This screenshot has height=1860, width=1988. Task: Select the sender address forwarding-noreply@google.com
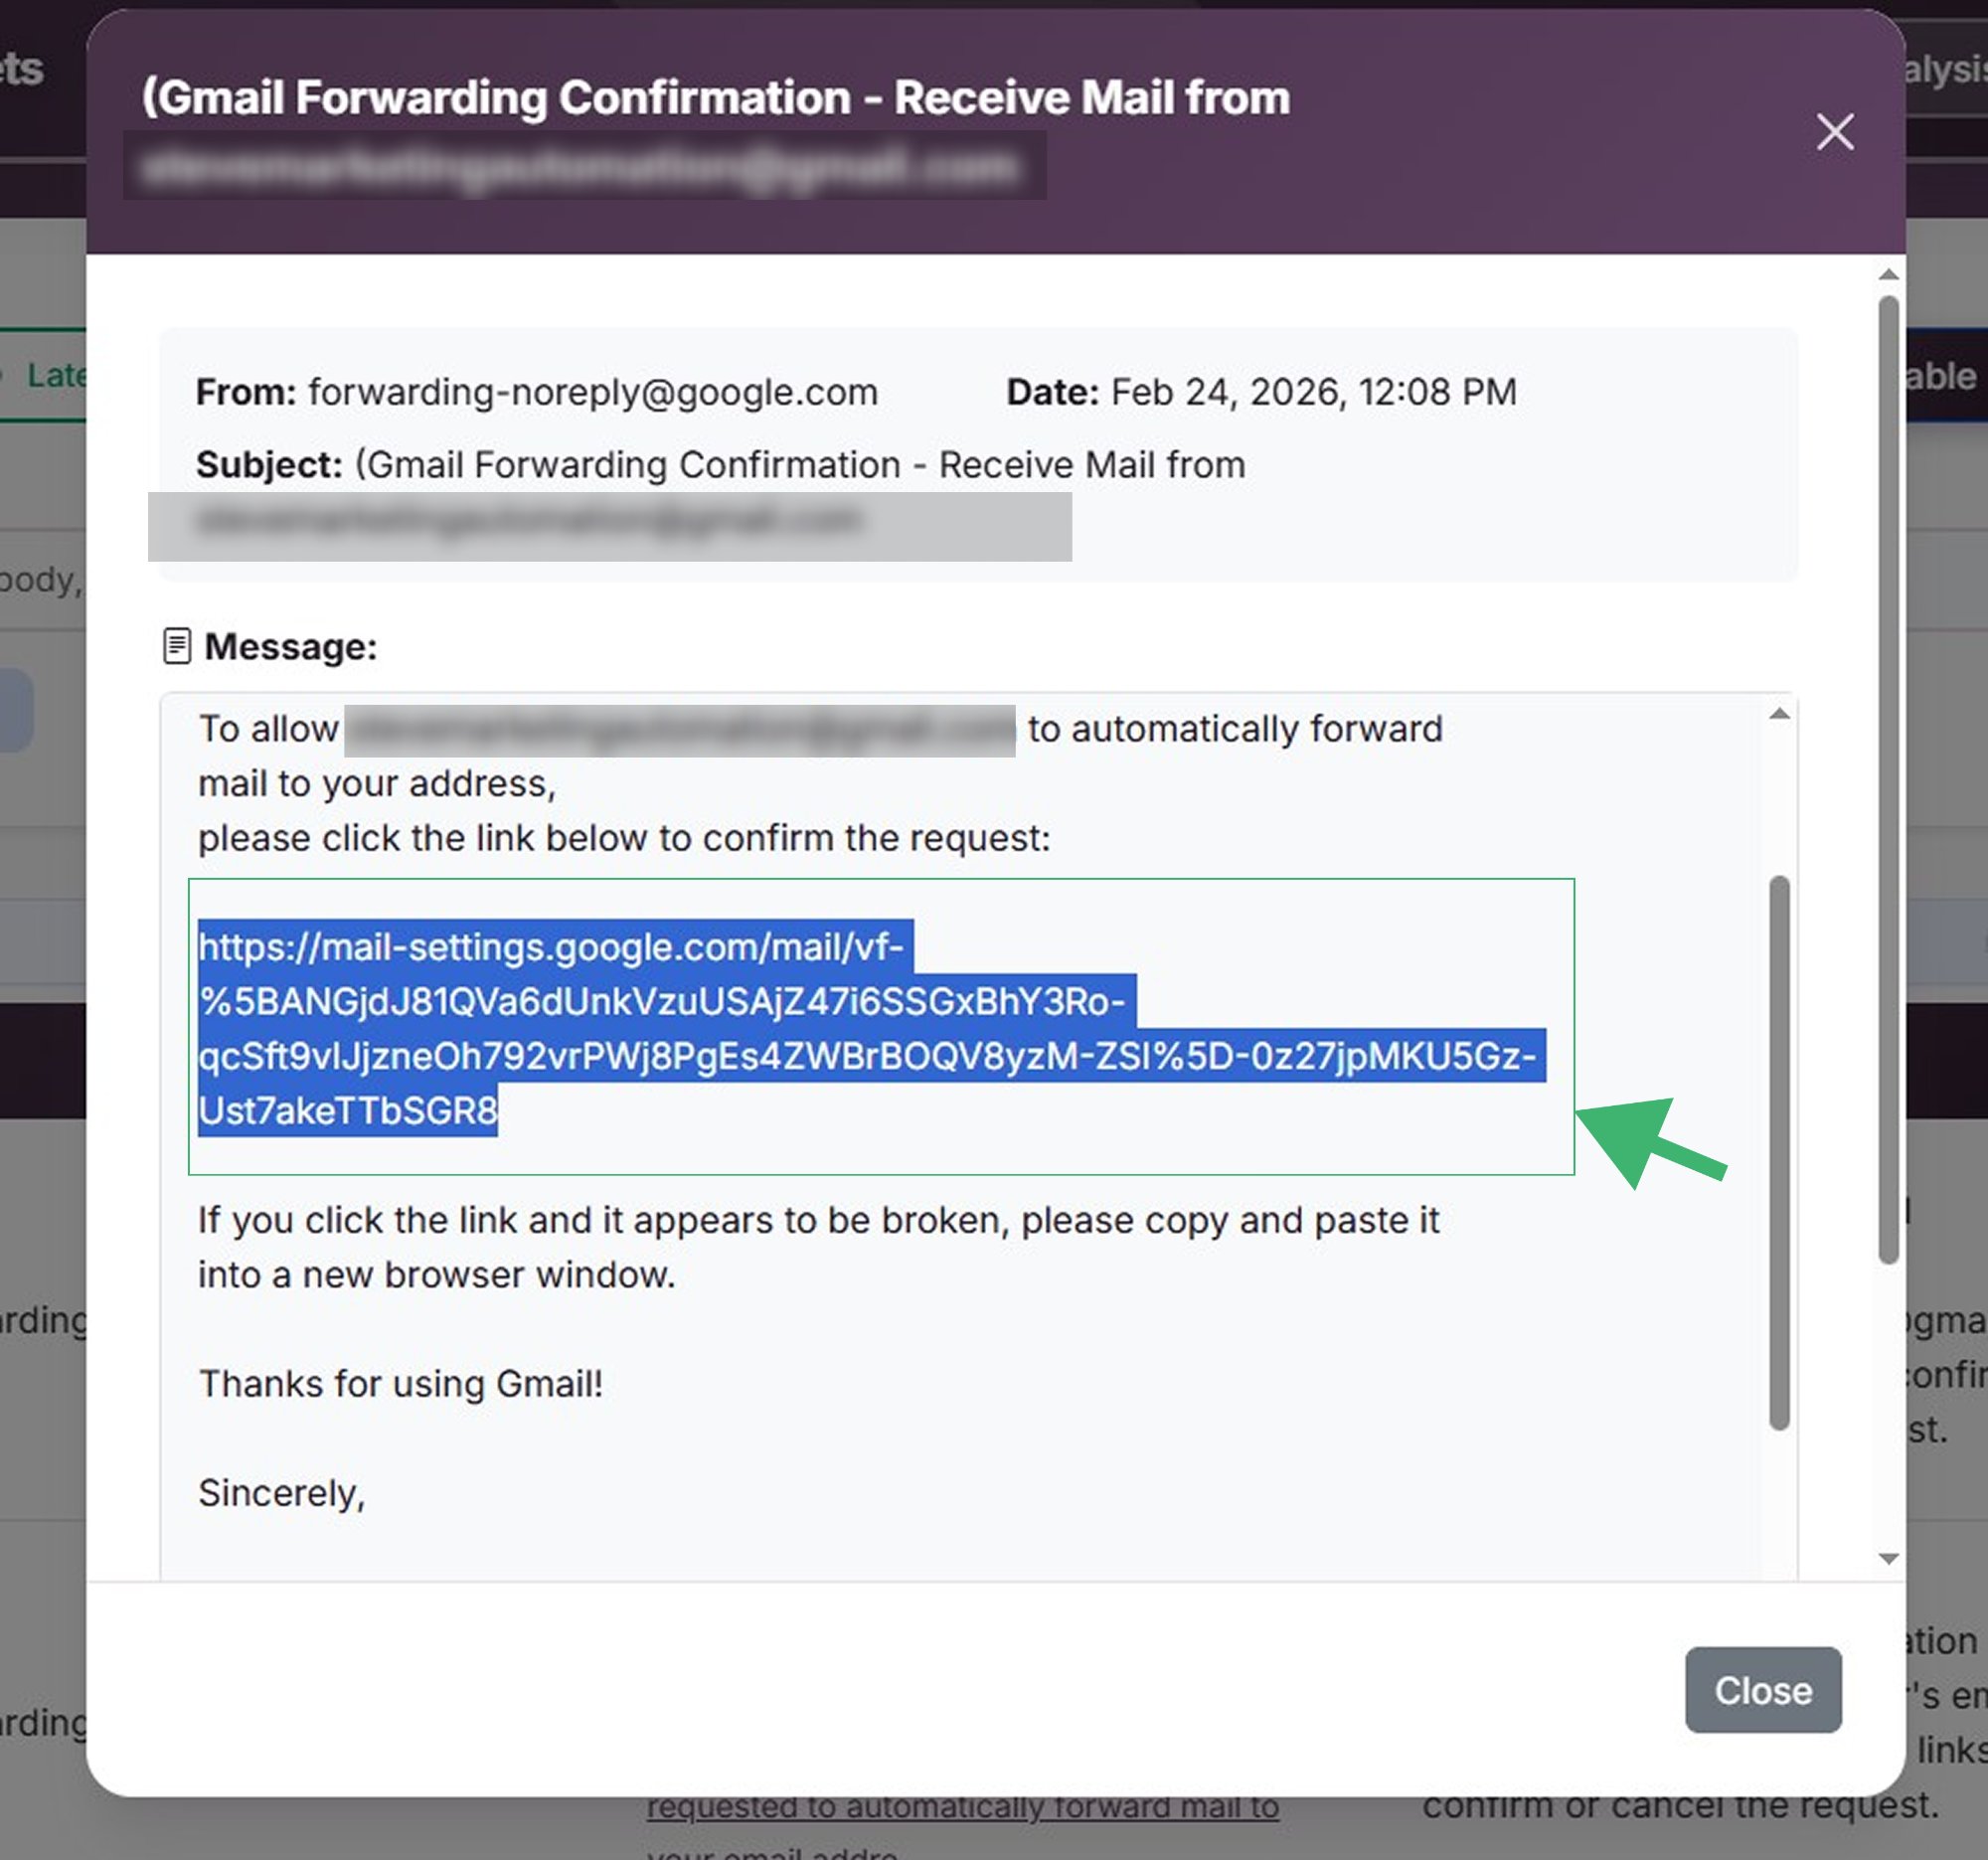click(594, 392)
